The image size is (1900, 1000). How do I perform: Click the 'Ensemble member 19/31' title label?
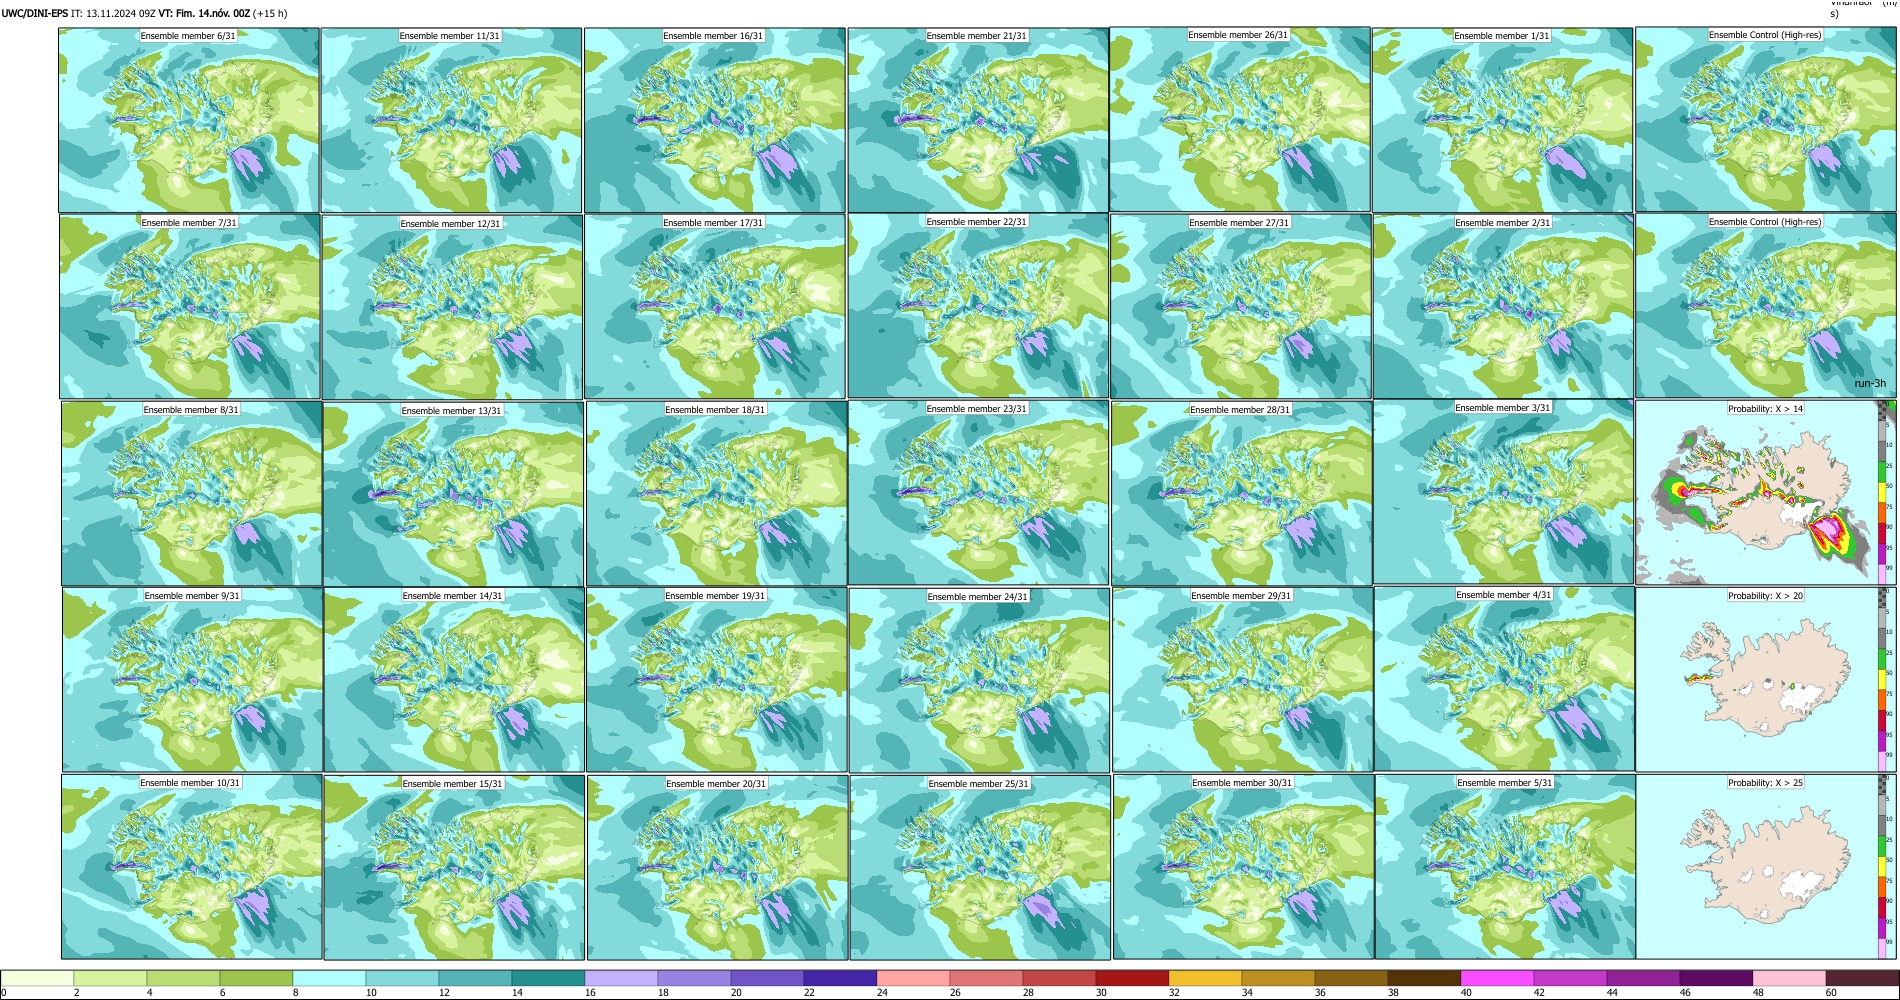point(716,596)
